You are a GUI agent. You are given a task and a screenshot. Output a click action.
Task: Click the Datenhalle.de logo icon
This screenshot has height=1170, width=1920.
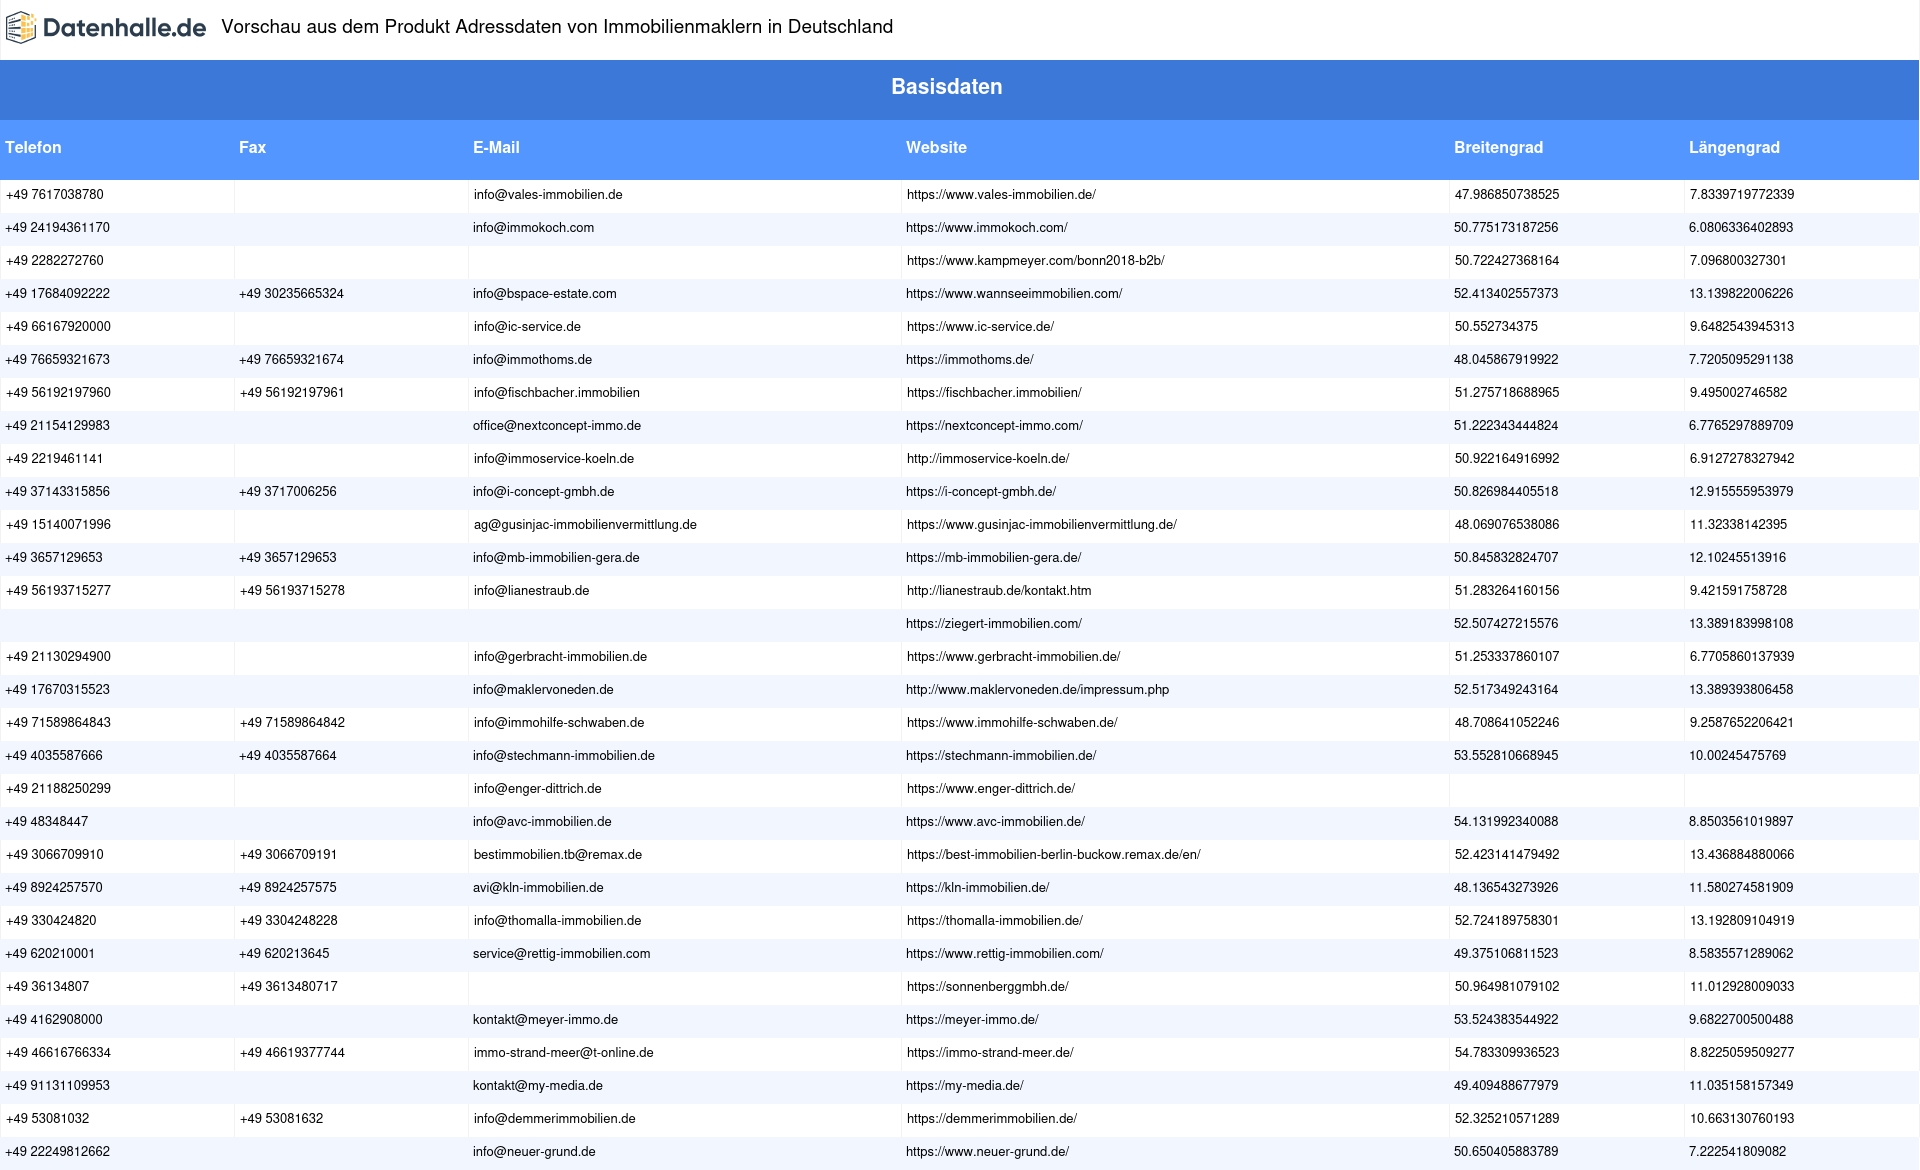21,28
